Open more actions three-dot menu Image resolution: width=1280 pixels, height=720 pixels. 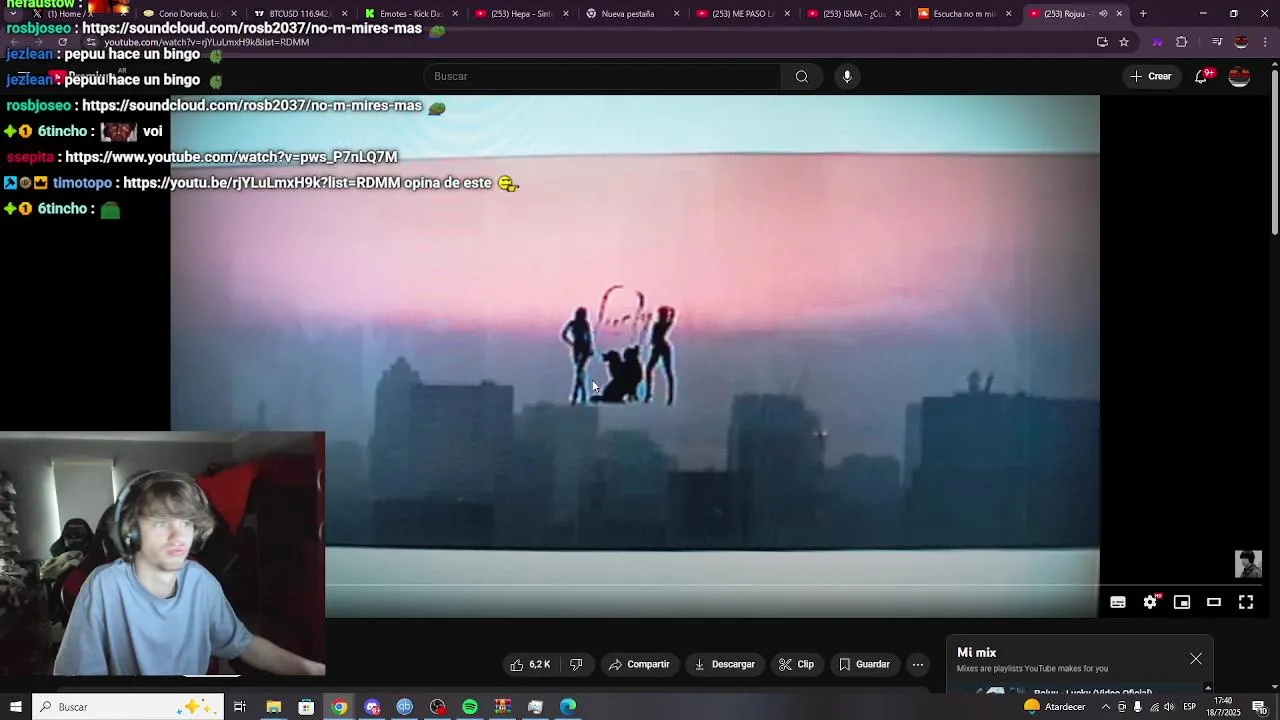coord(918,664)
